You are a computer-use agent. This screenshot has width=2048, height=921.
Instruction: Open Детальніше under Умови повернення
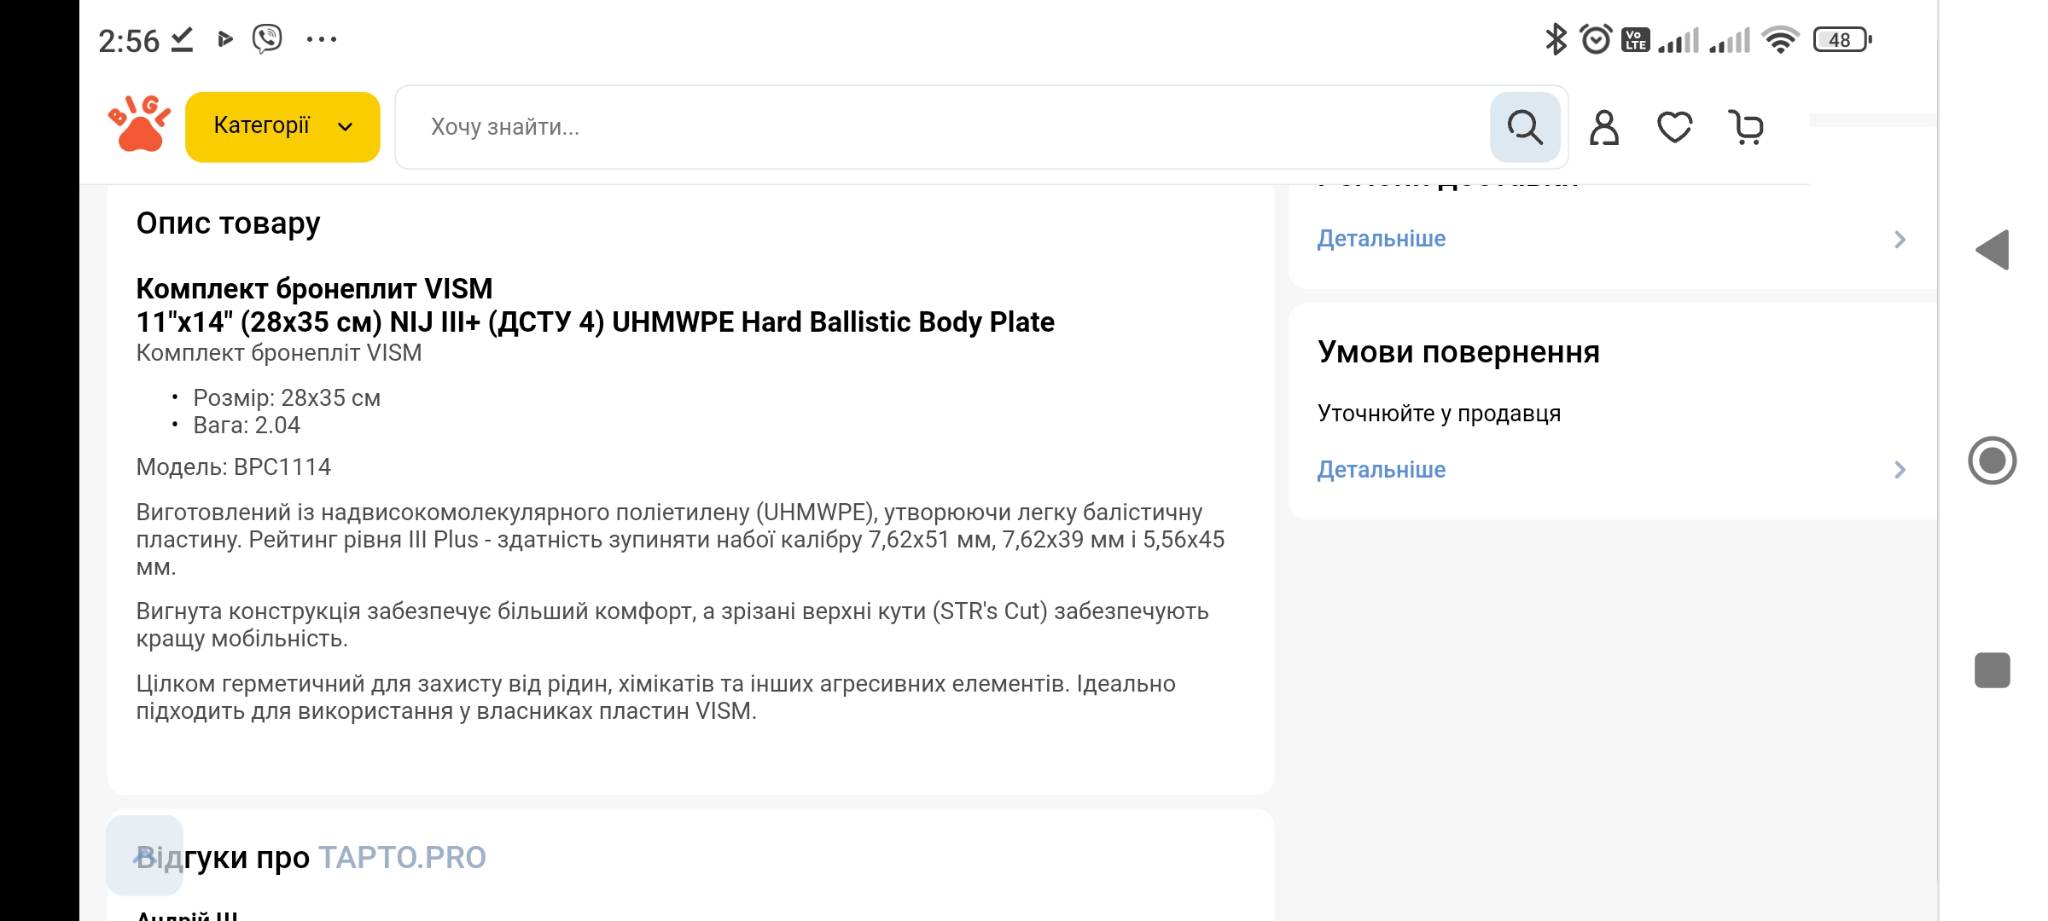pos(1381,470)
